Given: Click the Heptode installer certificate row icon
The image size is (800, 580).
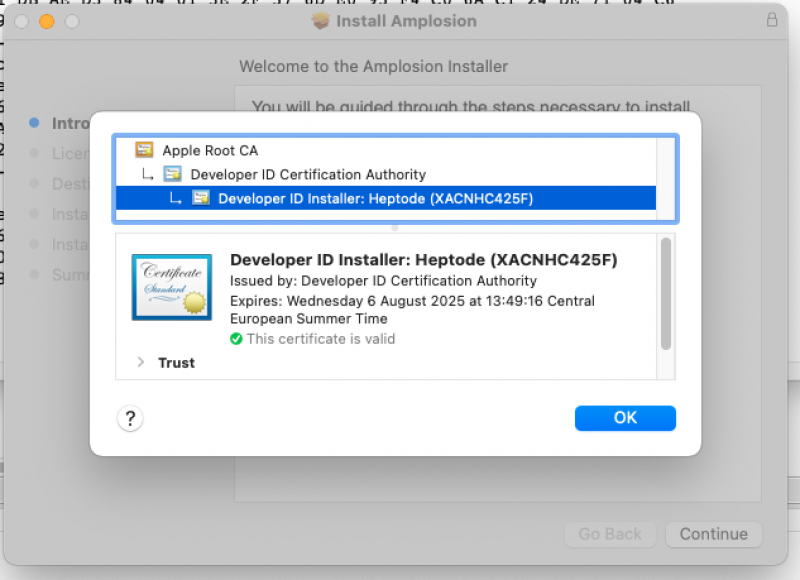Looking at the screenshot, I should click(201, 198).
